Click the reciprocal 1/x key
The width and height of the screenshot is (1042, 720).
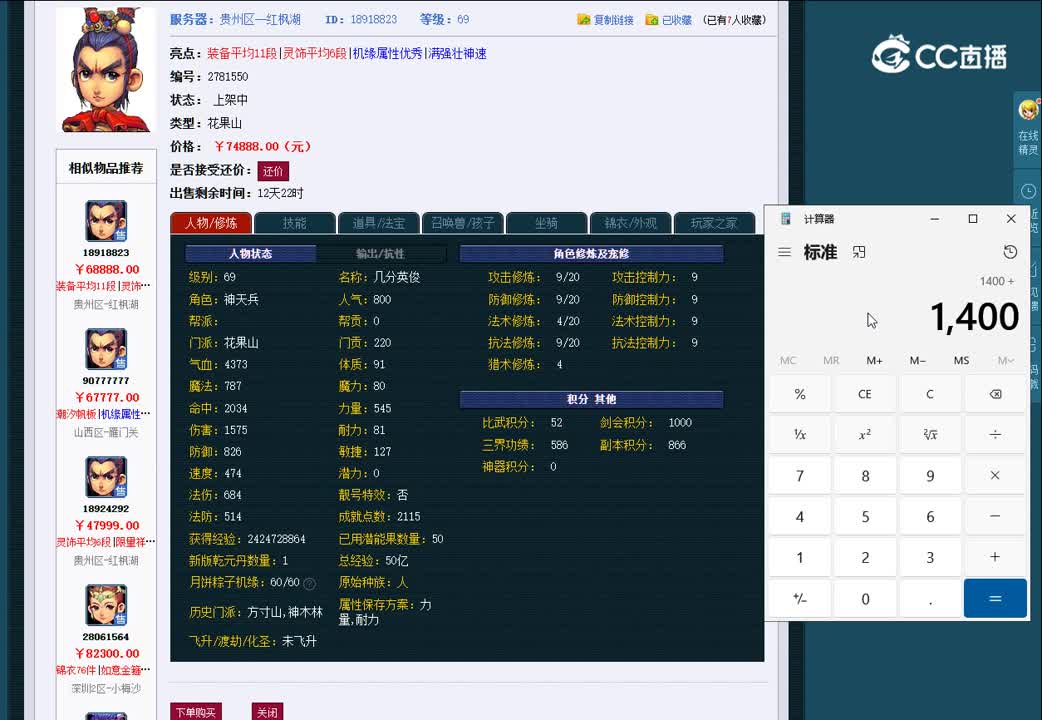pos(800,435)
